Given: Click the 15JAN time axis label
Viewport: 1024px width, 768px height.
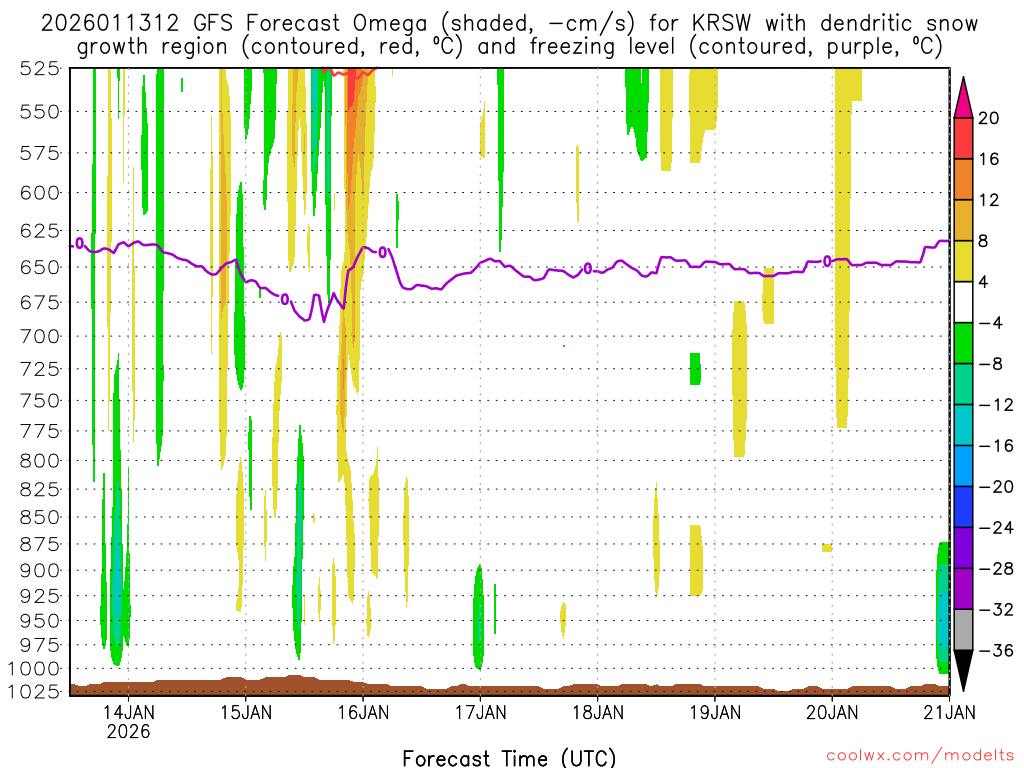Looking at the screenshot, I should point(246,712).
